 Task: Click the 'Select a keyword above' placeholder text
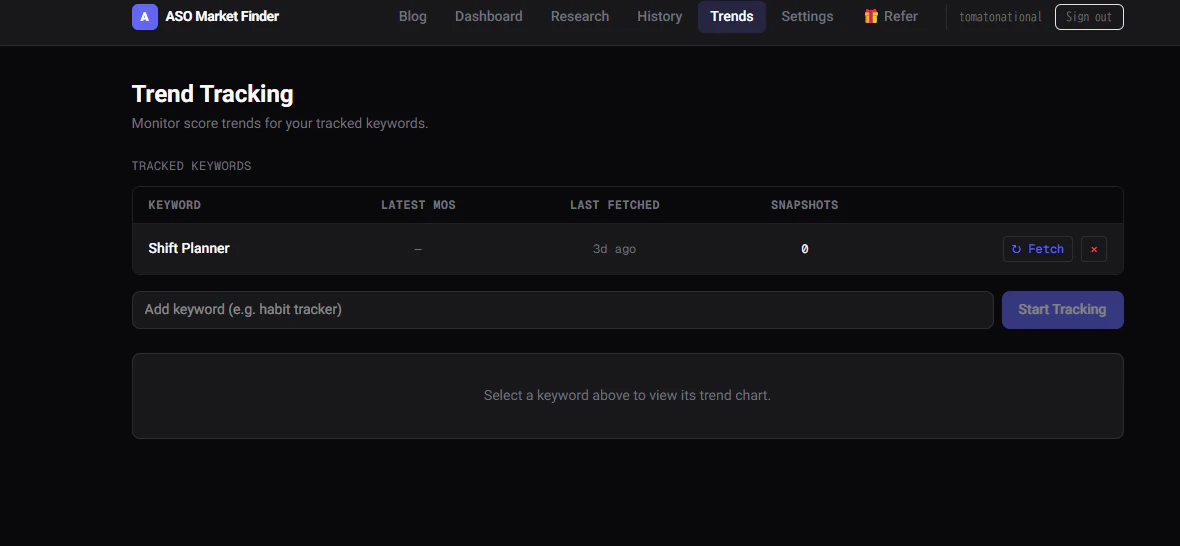click(627, 395)
